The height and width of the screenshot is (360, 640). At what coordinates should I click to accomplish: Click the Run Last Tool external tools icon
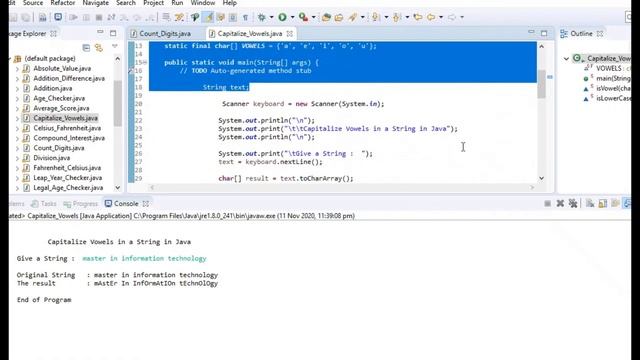(x=303, y=17)
